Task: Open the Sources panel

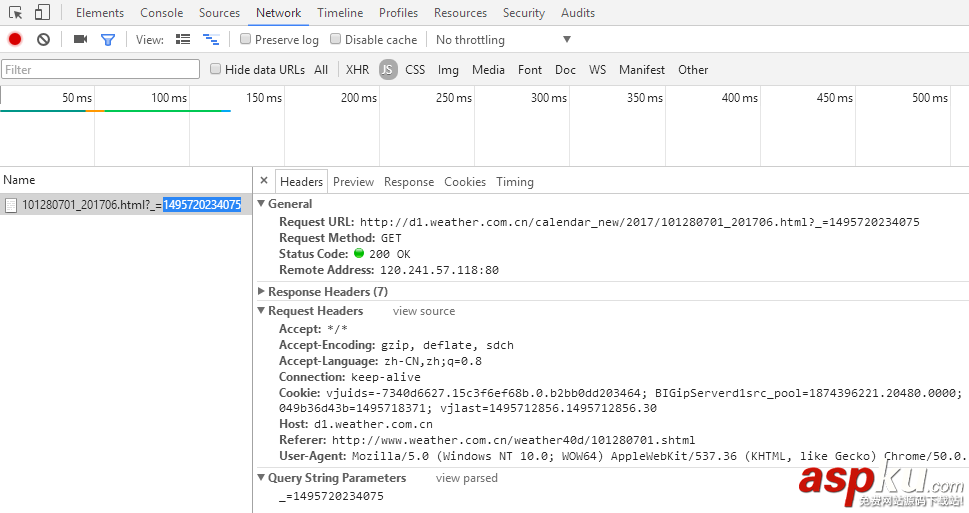Action: coord(219,13)
